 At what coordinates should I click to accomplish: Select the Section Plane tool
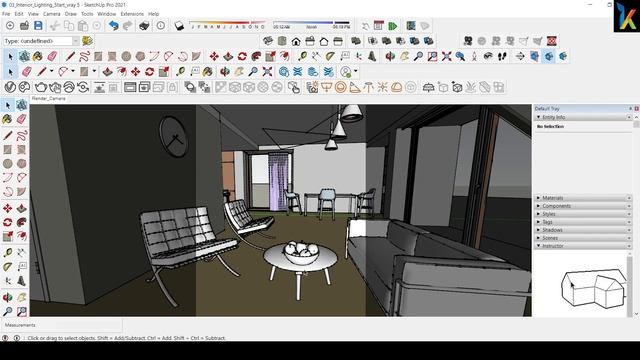520,56
